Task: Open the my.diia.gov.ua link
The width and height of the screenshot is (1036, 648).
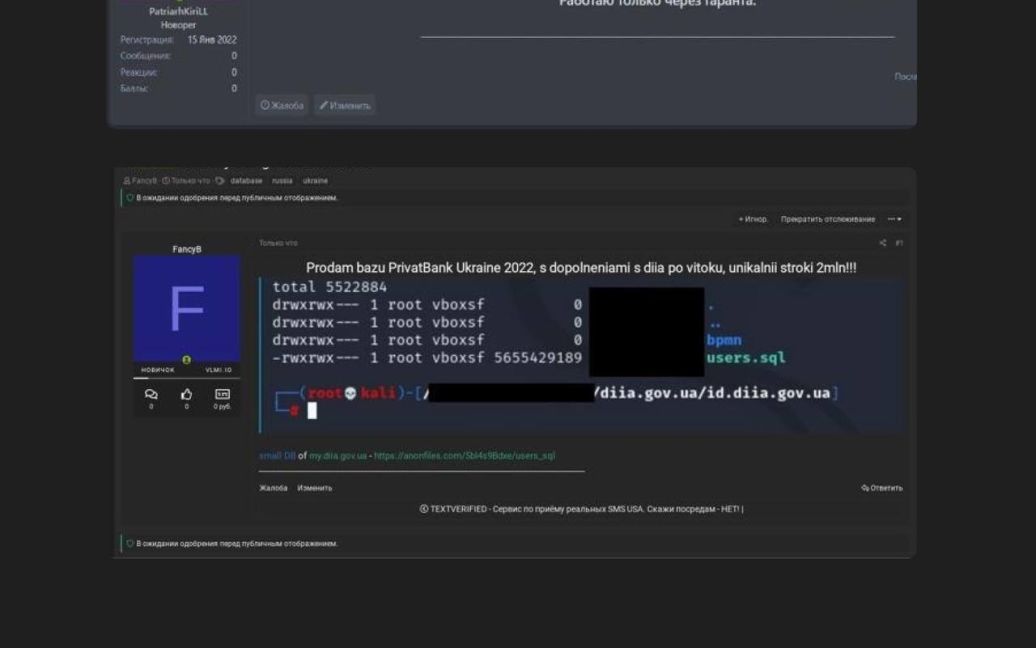Action: tap(338, 456)
